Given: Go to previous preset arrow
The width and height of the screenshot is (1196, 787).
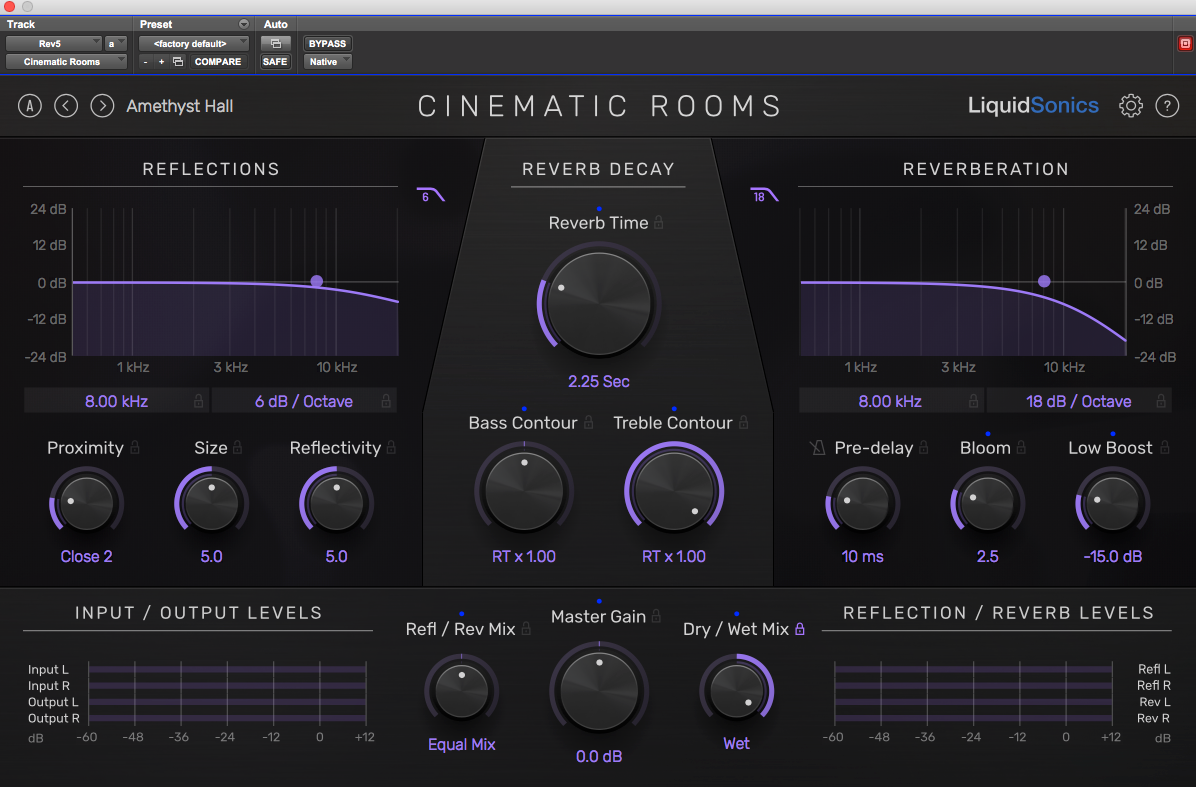Looking at the screenshot, I should (66, 106).
